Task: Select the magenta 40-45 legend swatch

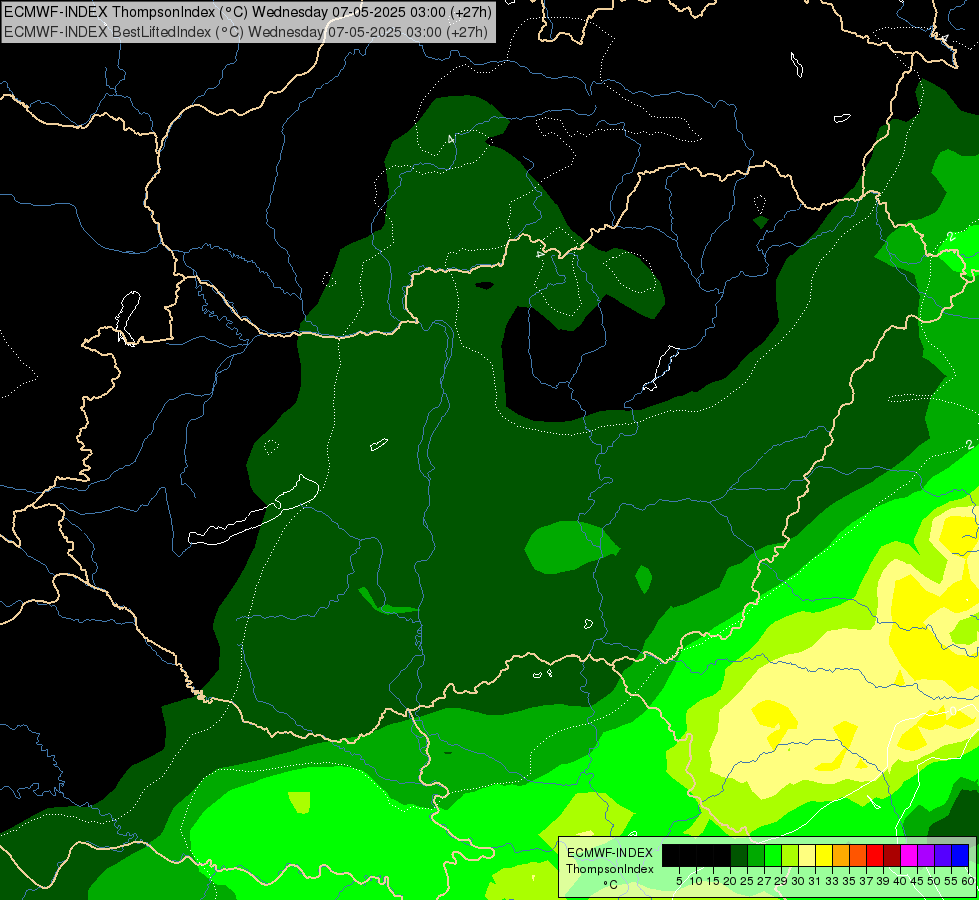Action: (x=909, y=855)
